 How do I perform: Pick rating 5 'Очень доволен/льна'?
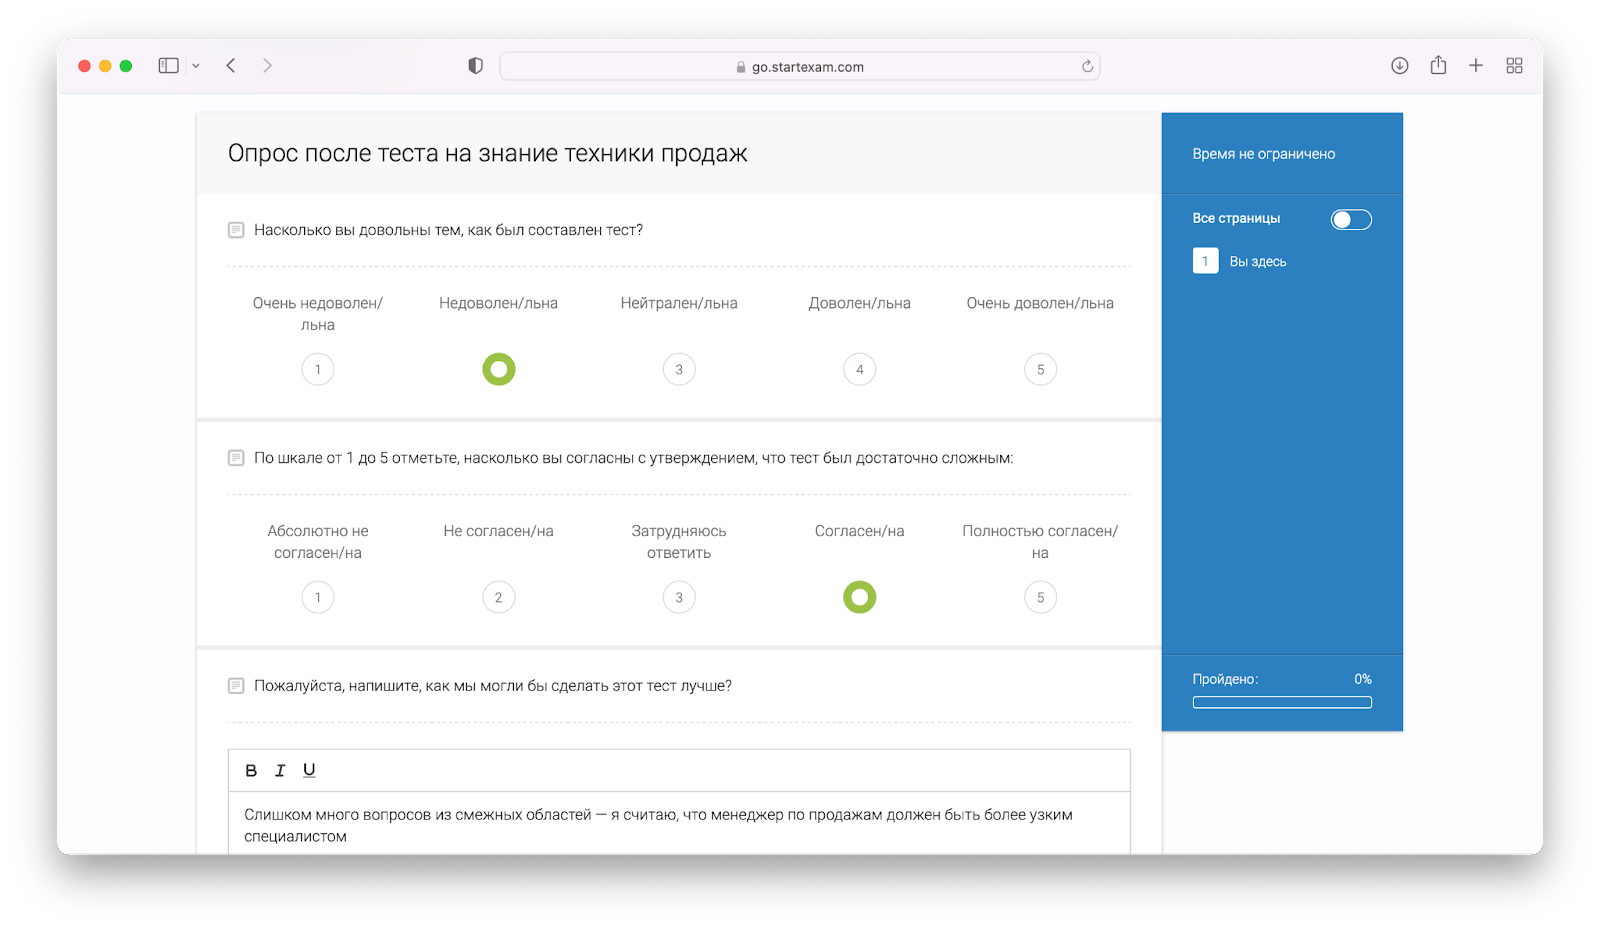tap(1040, 370)
